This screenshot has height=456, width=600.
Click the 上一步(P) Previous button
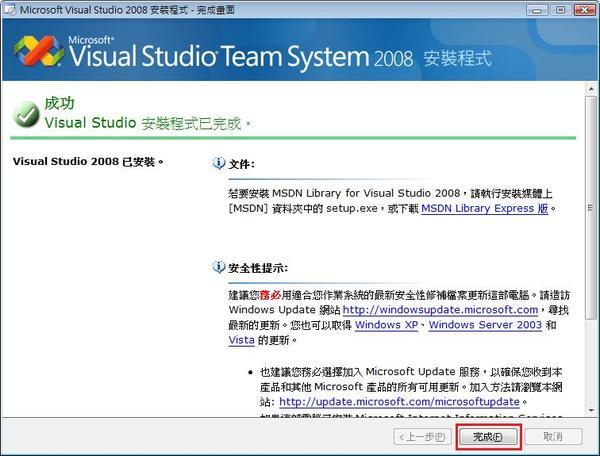pyautogui.click(x=422, y=436)
